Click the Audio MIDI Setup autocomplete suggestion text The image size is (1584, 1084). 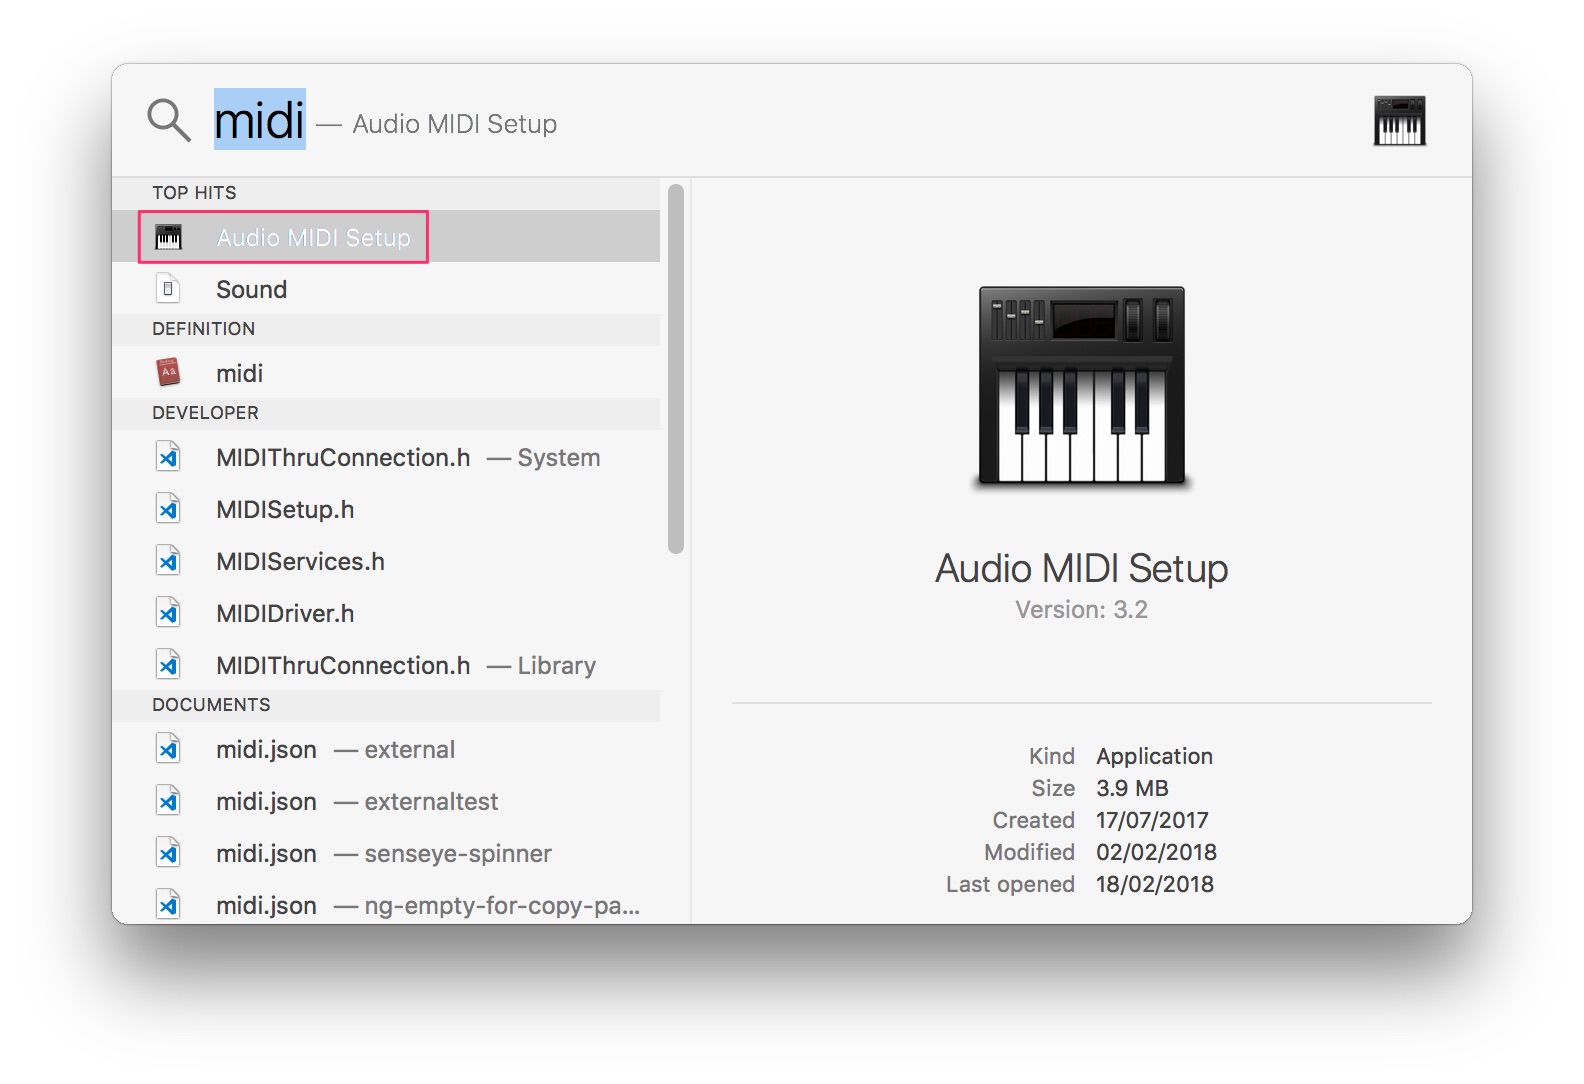coord(455,124)
